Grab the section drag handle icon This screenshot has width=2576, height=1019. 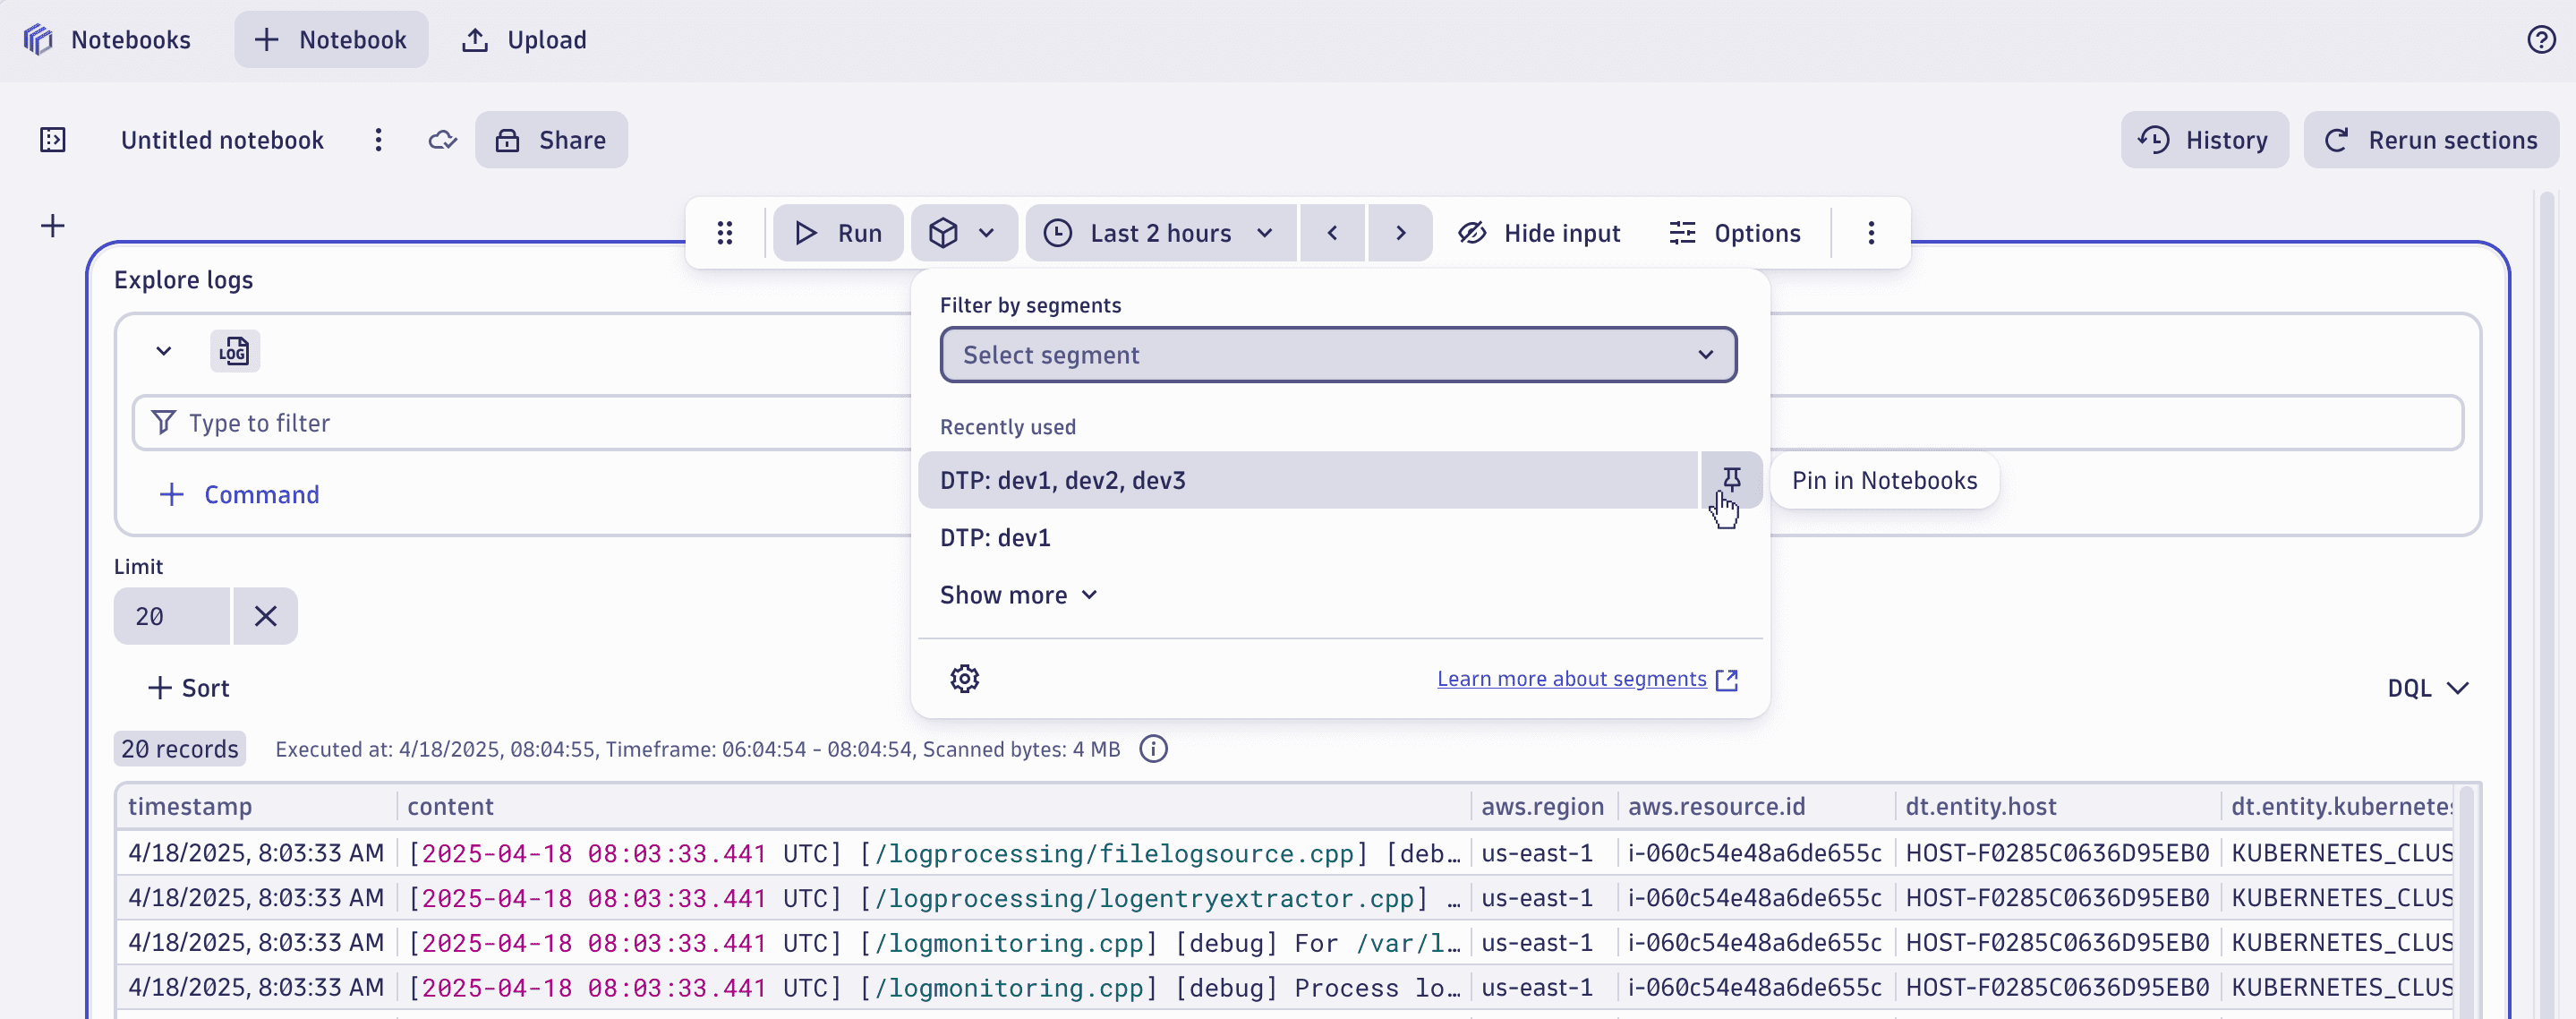(725, 233)
